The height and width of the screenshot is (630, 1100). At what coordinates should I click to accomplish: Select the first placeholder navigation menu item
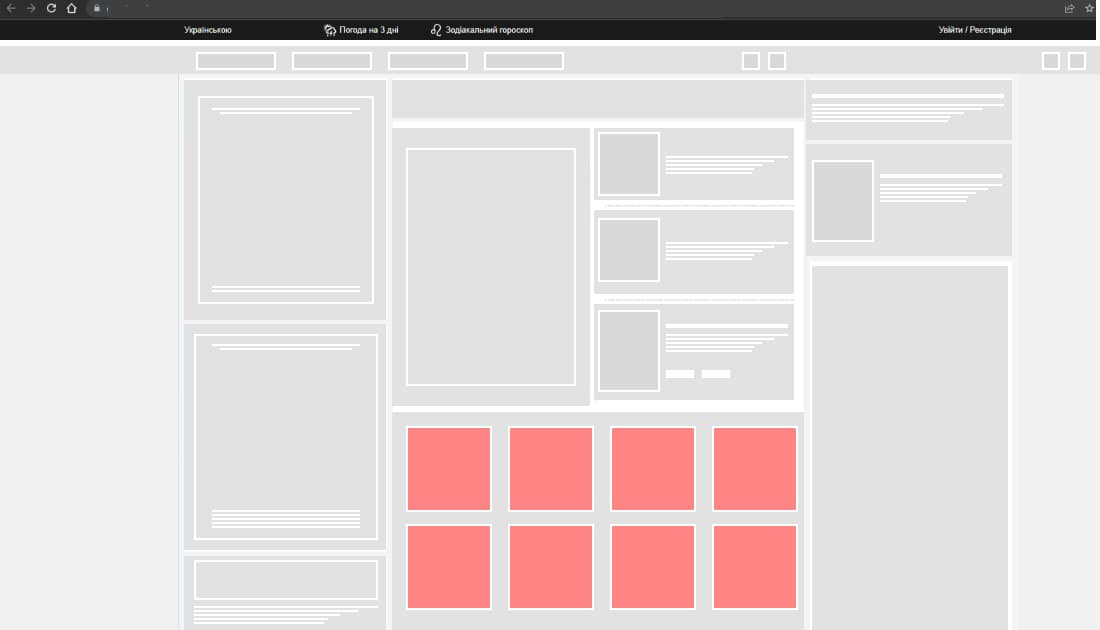(x=236, y=61)
